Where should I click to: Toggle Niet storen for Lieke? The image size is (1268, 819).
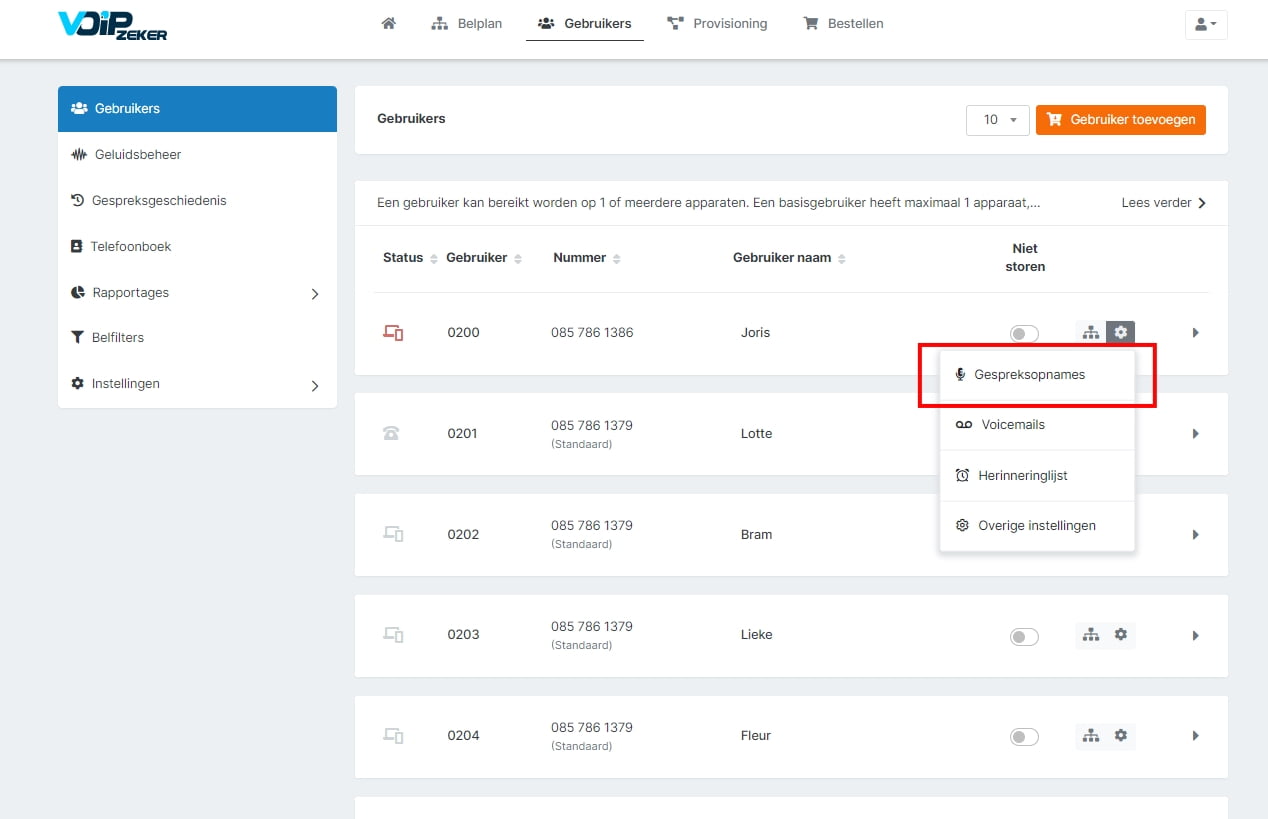point(1024,637)
